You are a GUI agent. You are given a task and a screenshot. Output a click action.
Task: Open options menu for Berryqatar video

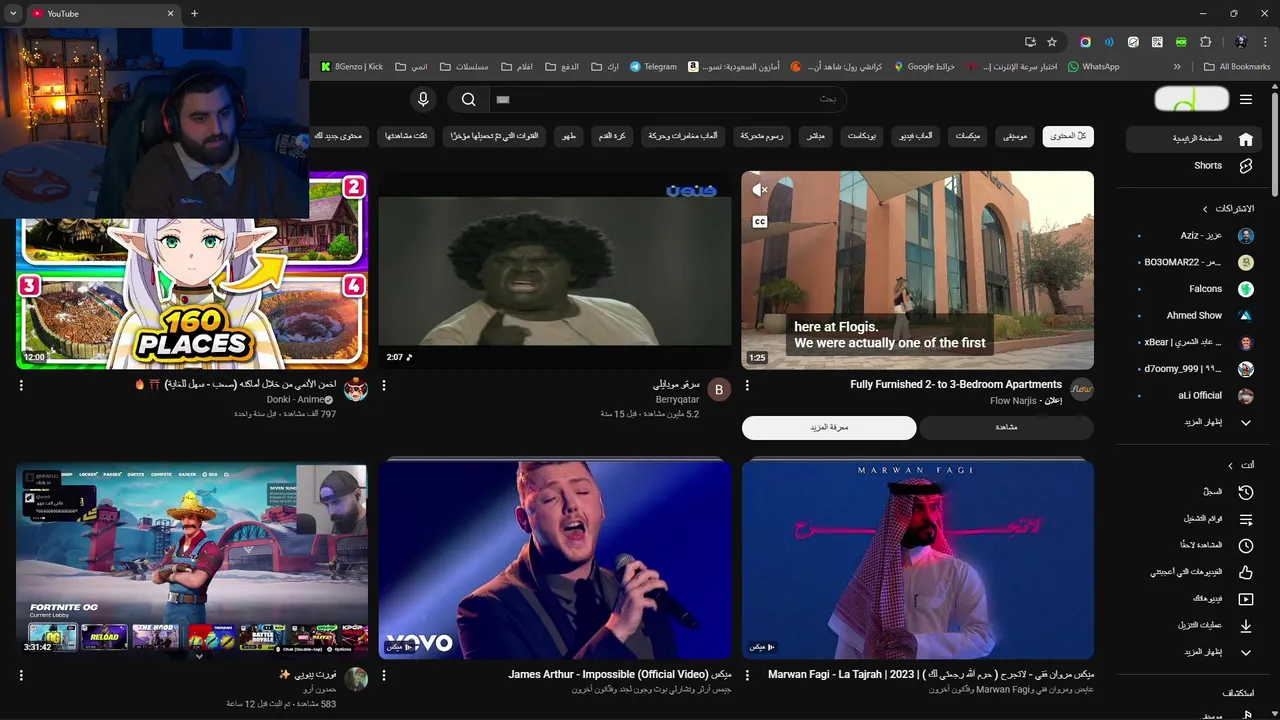pos(384,385)
